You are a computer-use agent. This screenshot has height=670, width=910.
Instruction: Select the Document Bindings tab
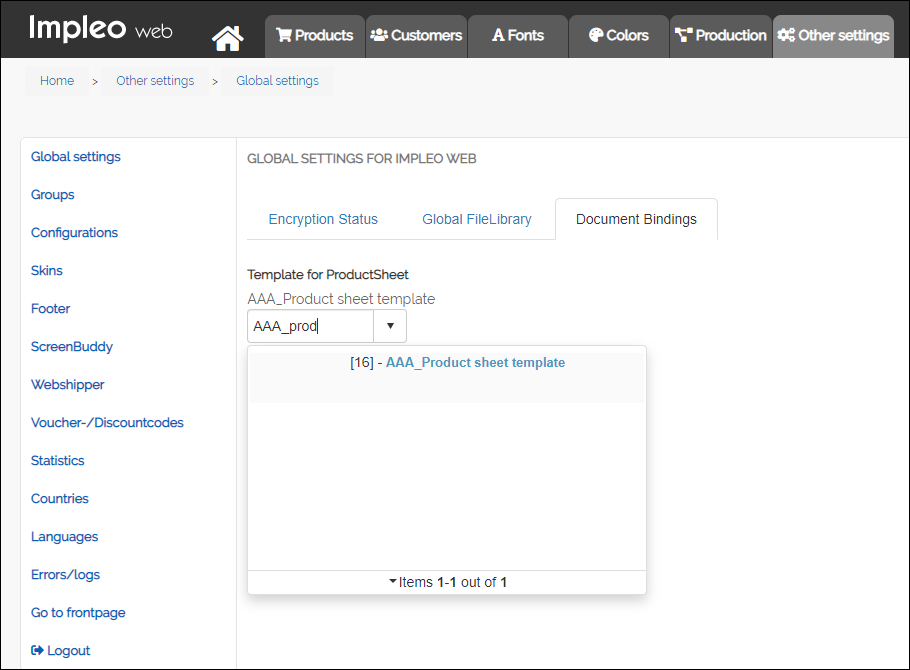(x=636, y=219)
